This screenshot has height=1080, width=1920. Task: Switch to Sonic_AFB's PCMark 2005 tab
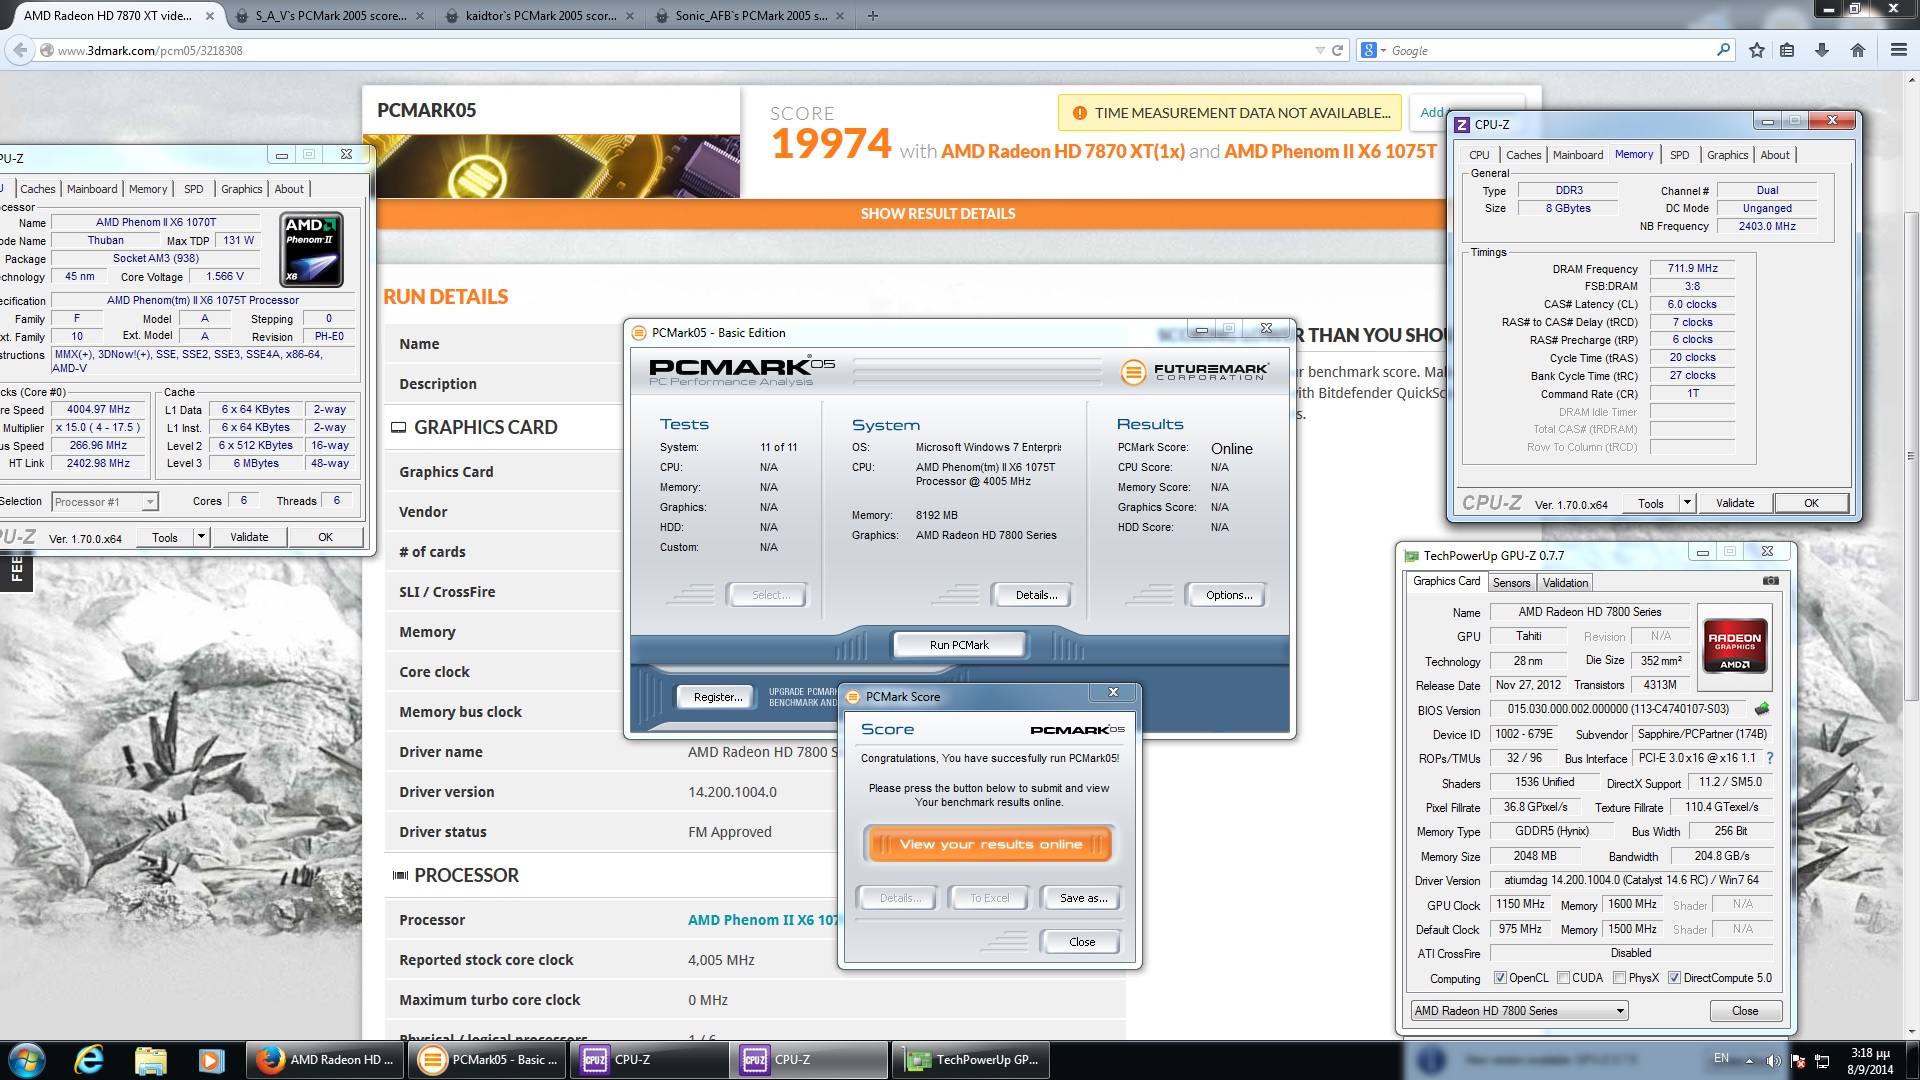pyautogui.click(x=751, y=15)
